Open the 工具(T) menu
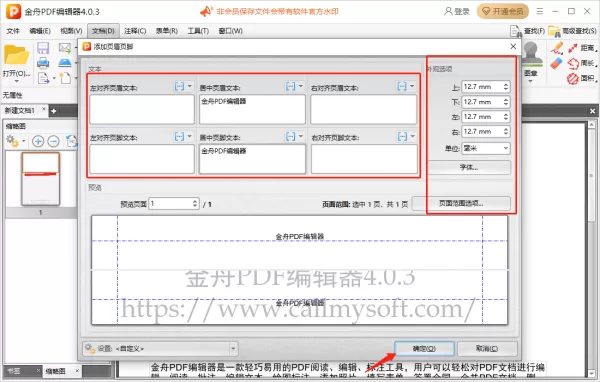600x382 pixels. (x=198, y=31)
